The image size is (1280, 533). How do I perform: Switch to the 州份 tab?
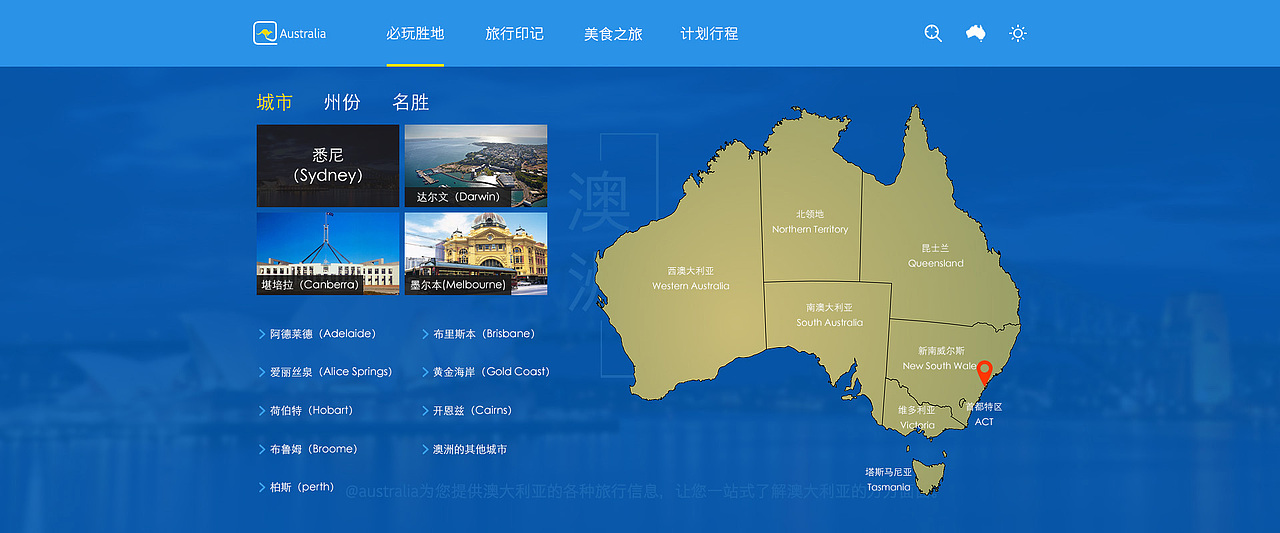point(342,102)
